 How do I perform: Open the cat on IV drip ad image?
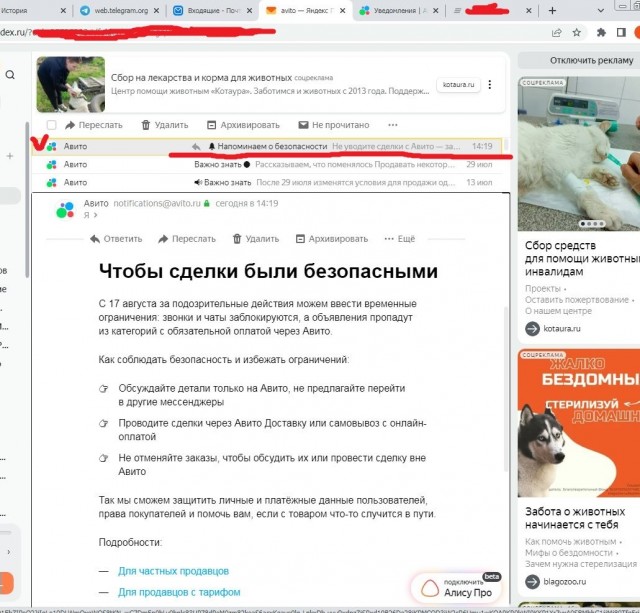tap(579, 153)
